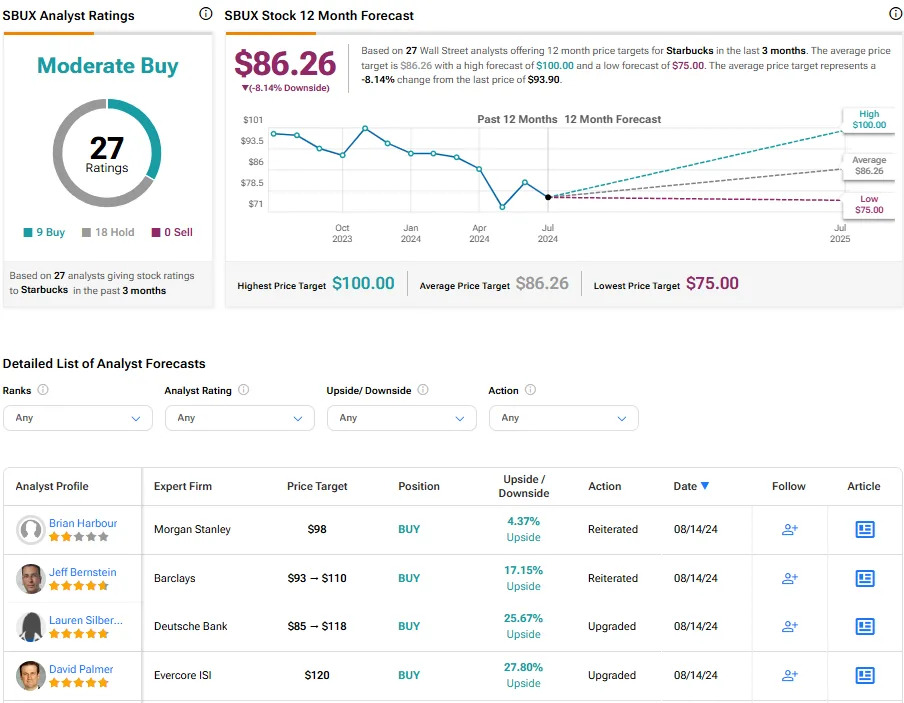Viewport: 904px width, 703px height.
Task: Click the Starbucks link in forecast description
Action: [x=690, y=51]
